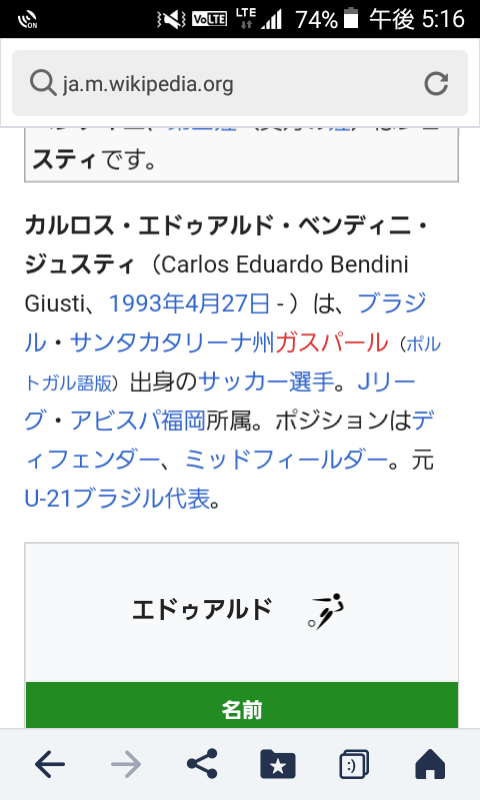Tap the soccer player pictogram
Viewport: 480px width, 800px height.
pyautogui.click(x=325, y=611)
